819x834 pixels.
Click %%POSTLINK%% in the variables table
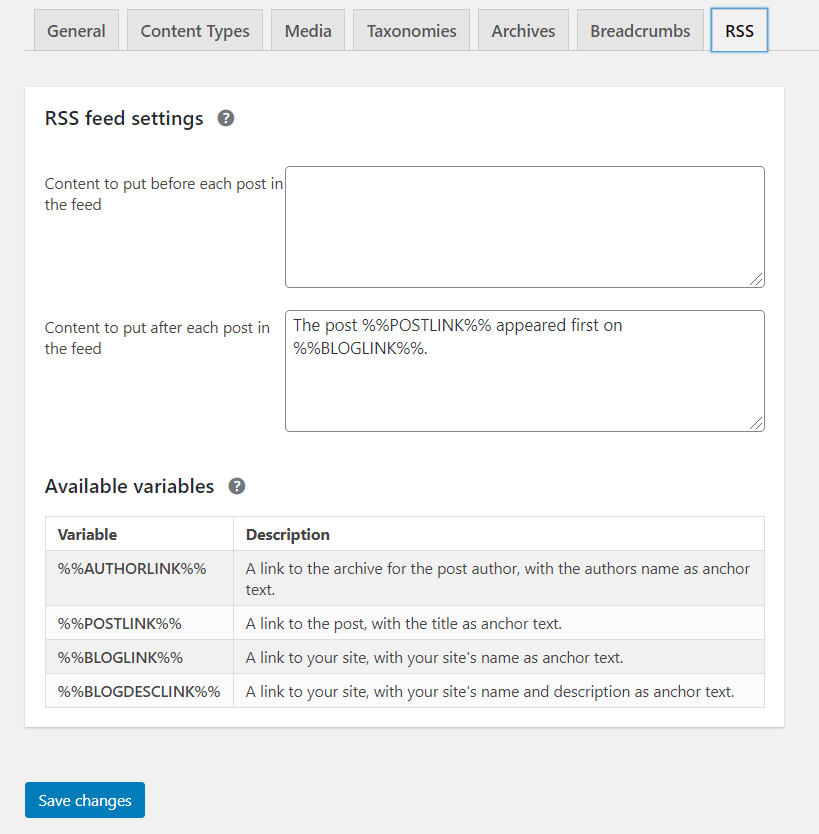coord(120,623)
